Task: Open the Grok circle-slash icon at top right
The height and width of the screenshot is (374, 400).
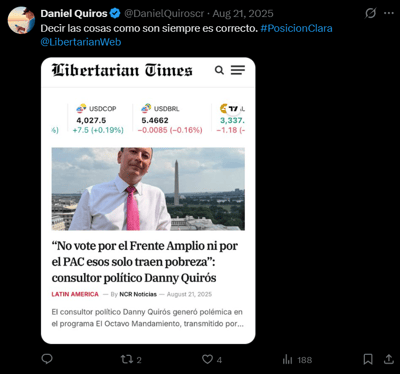Action: pyautogui.click(x=370, y=13)
